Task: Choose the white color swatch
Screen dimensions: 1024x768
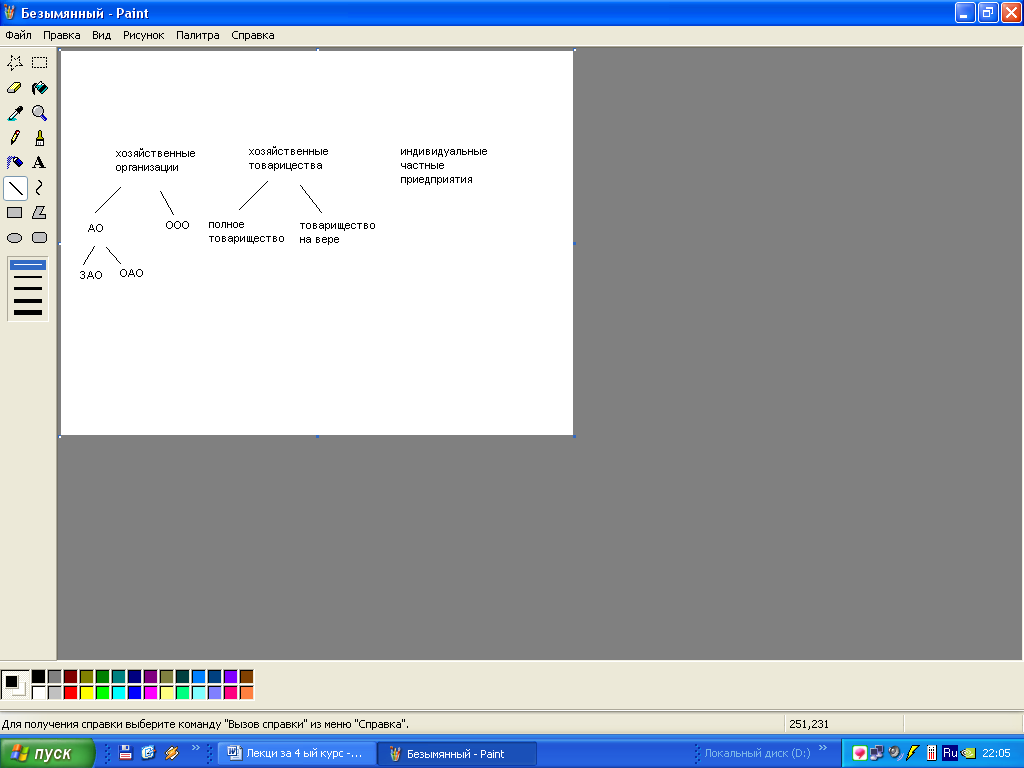Action: click(x=39, y=692)
